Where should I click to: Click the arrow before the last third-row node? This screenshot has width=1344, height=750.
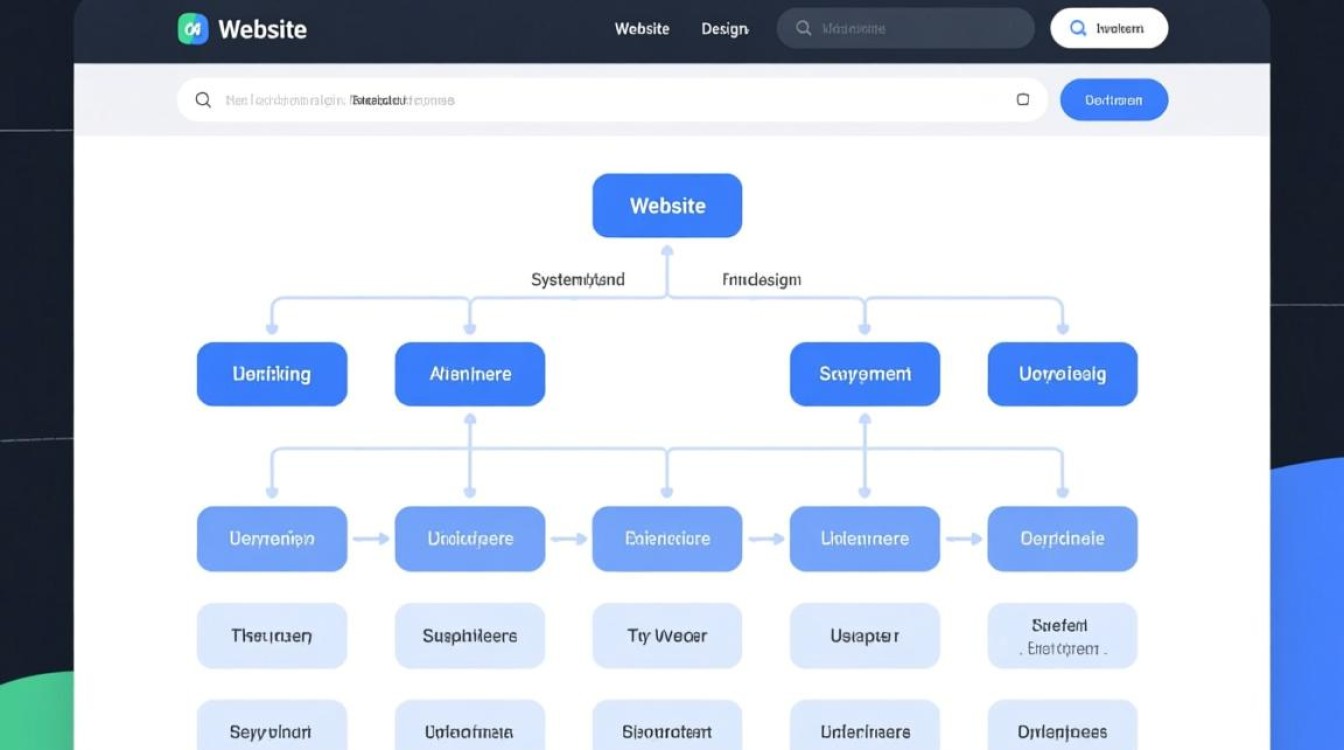pyautogui.click(x=963, y=539)
